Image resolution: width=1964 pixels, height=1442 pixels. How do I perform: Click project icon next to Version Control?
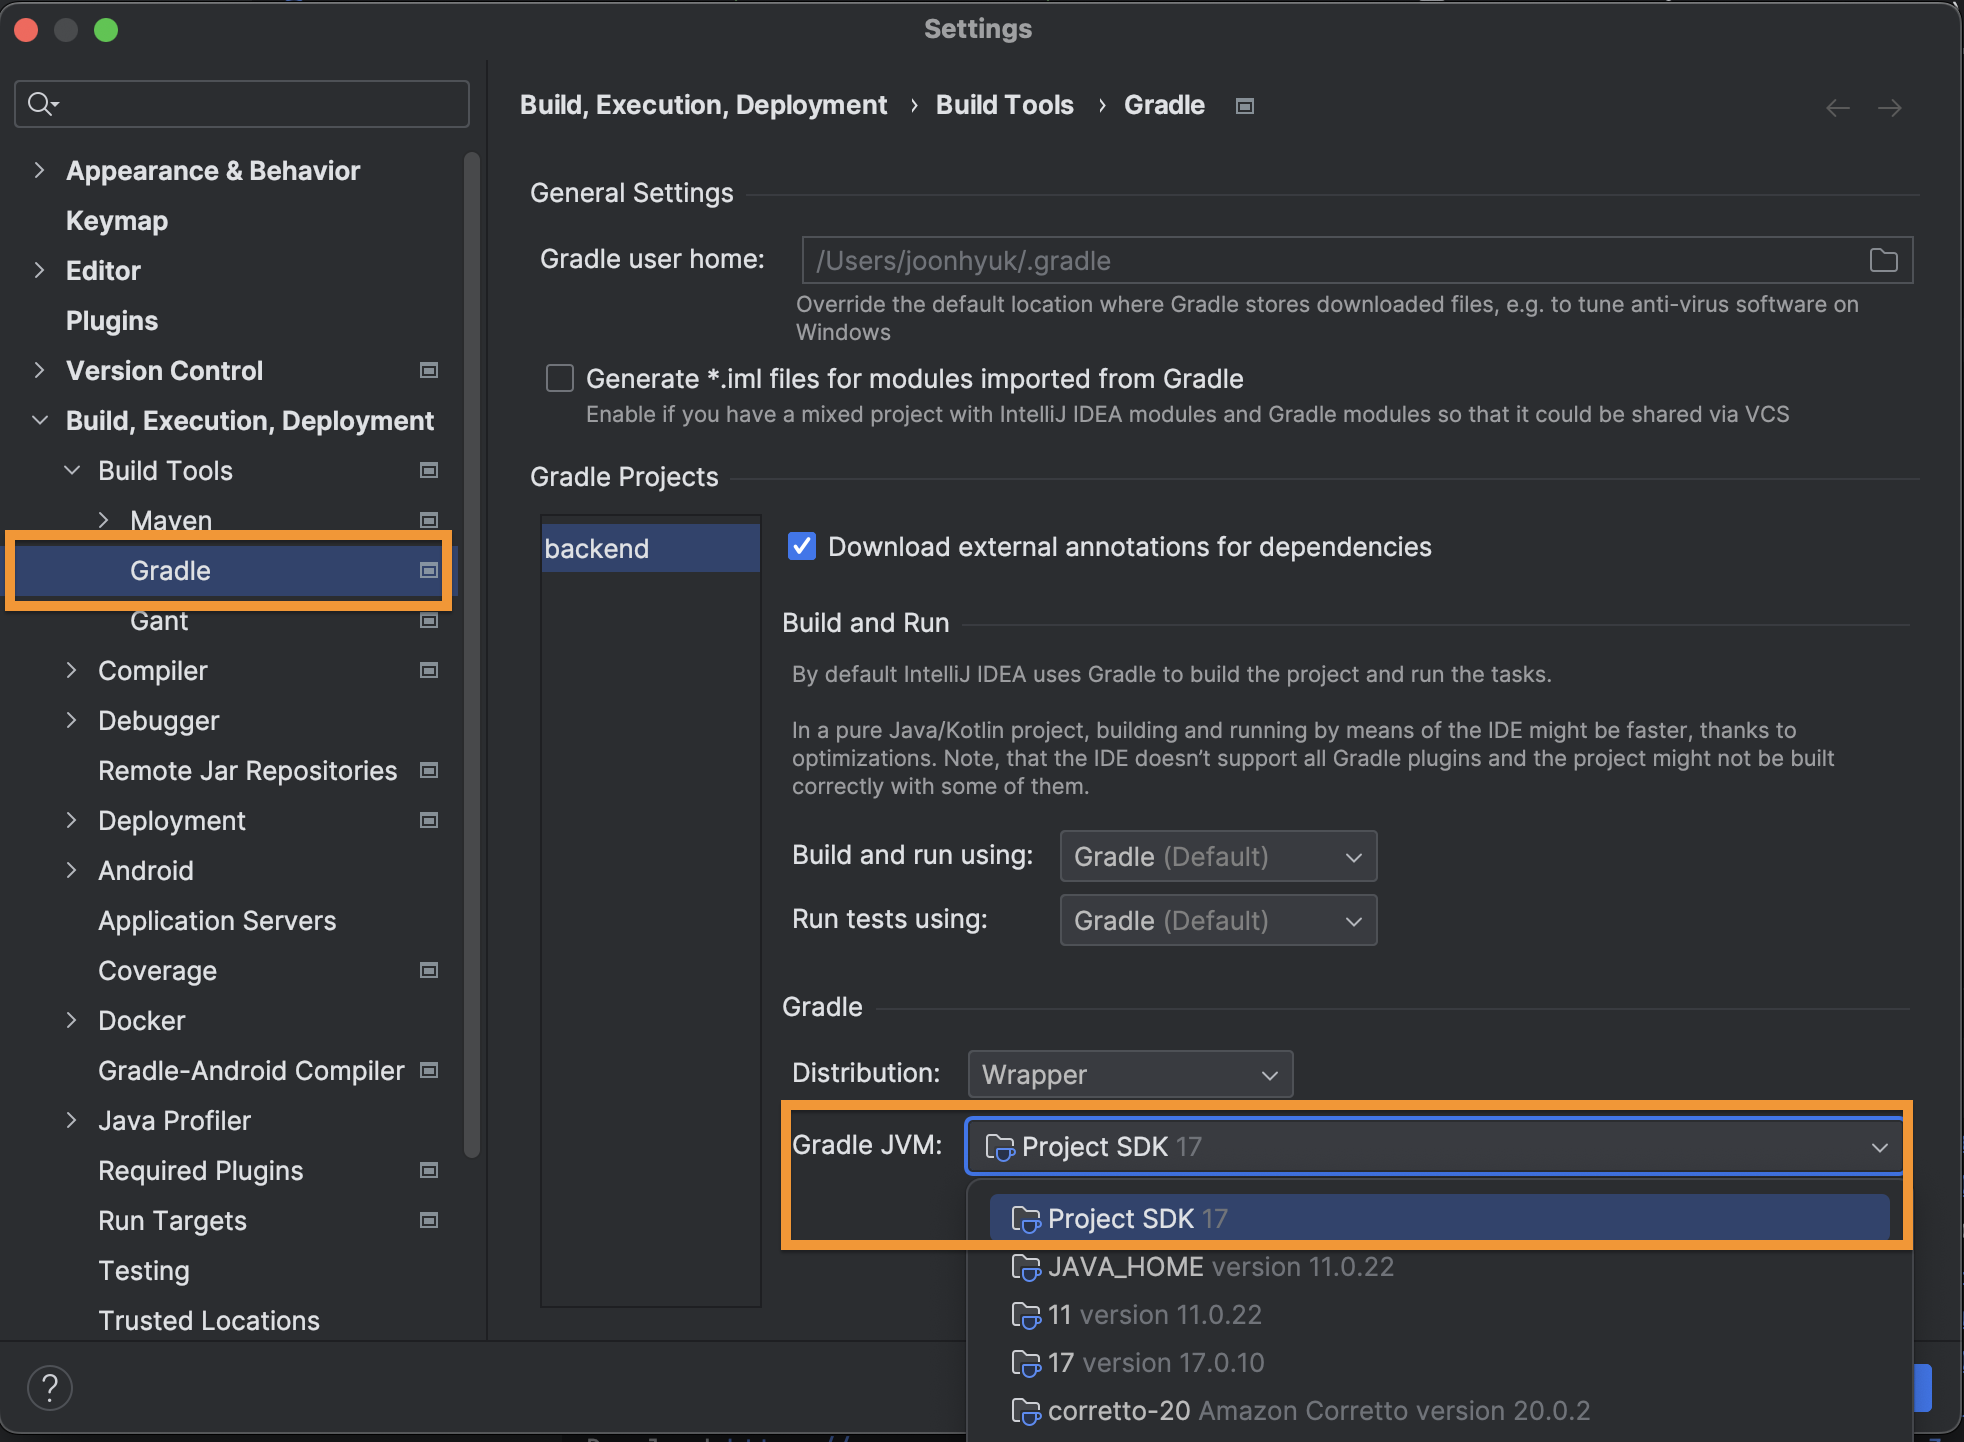(429, 371)
